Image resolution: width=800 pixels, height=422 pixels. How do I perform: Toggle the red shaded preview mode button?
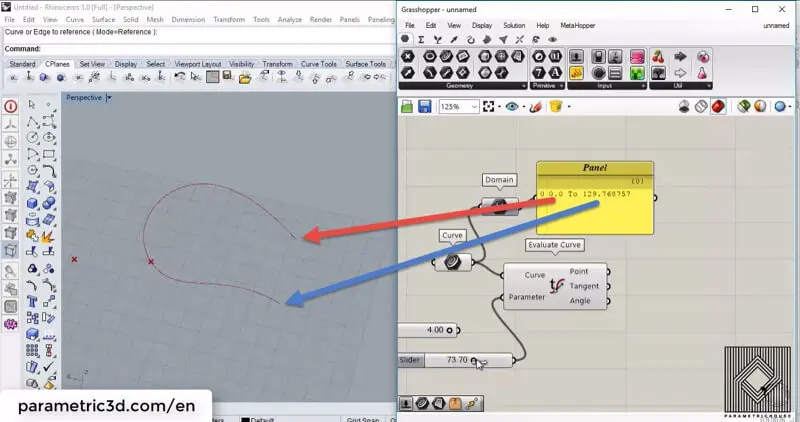718,106
